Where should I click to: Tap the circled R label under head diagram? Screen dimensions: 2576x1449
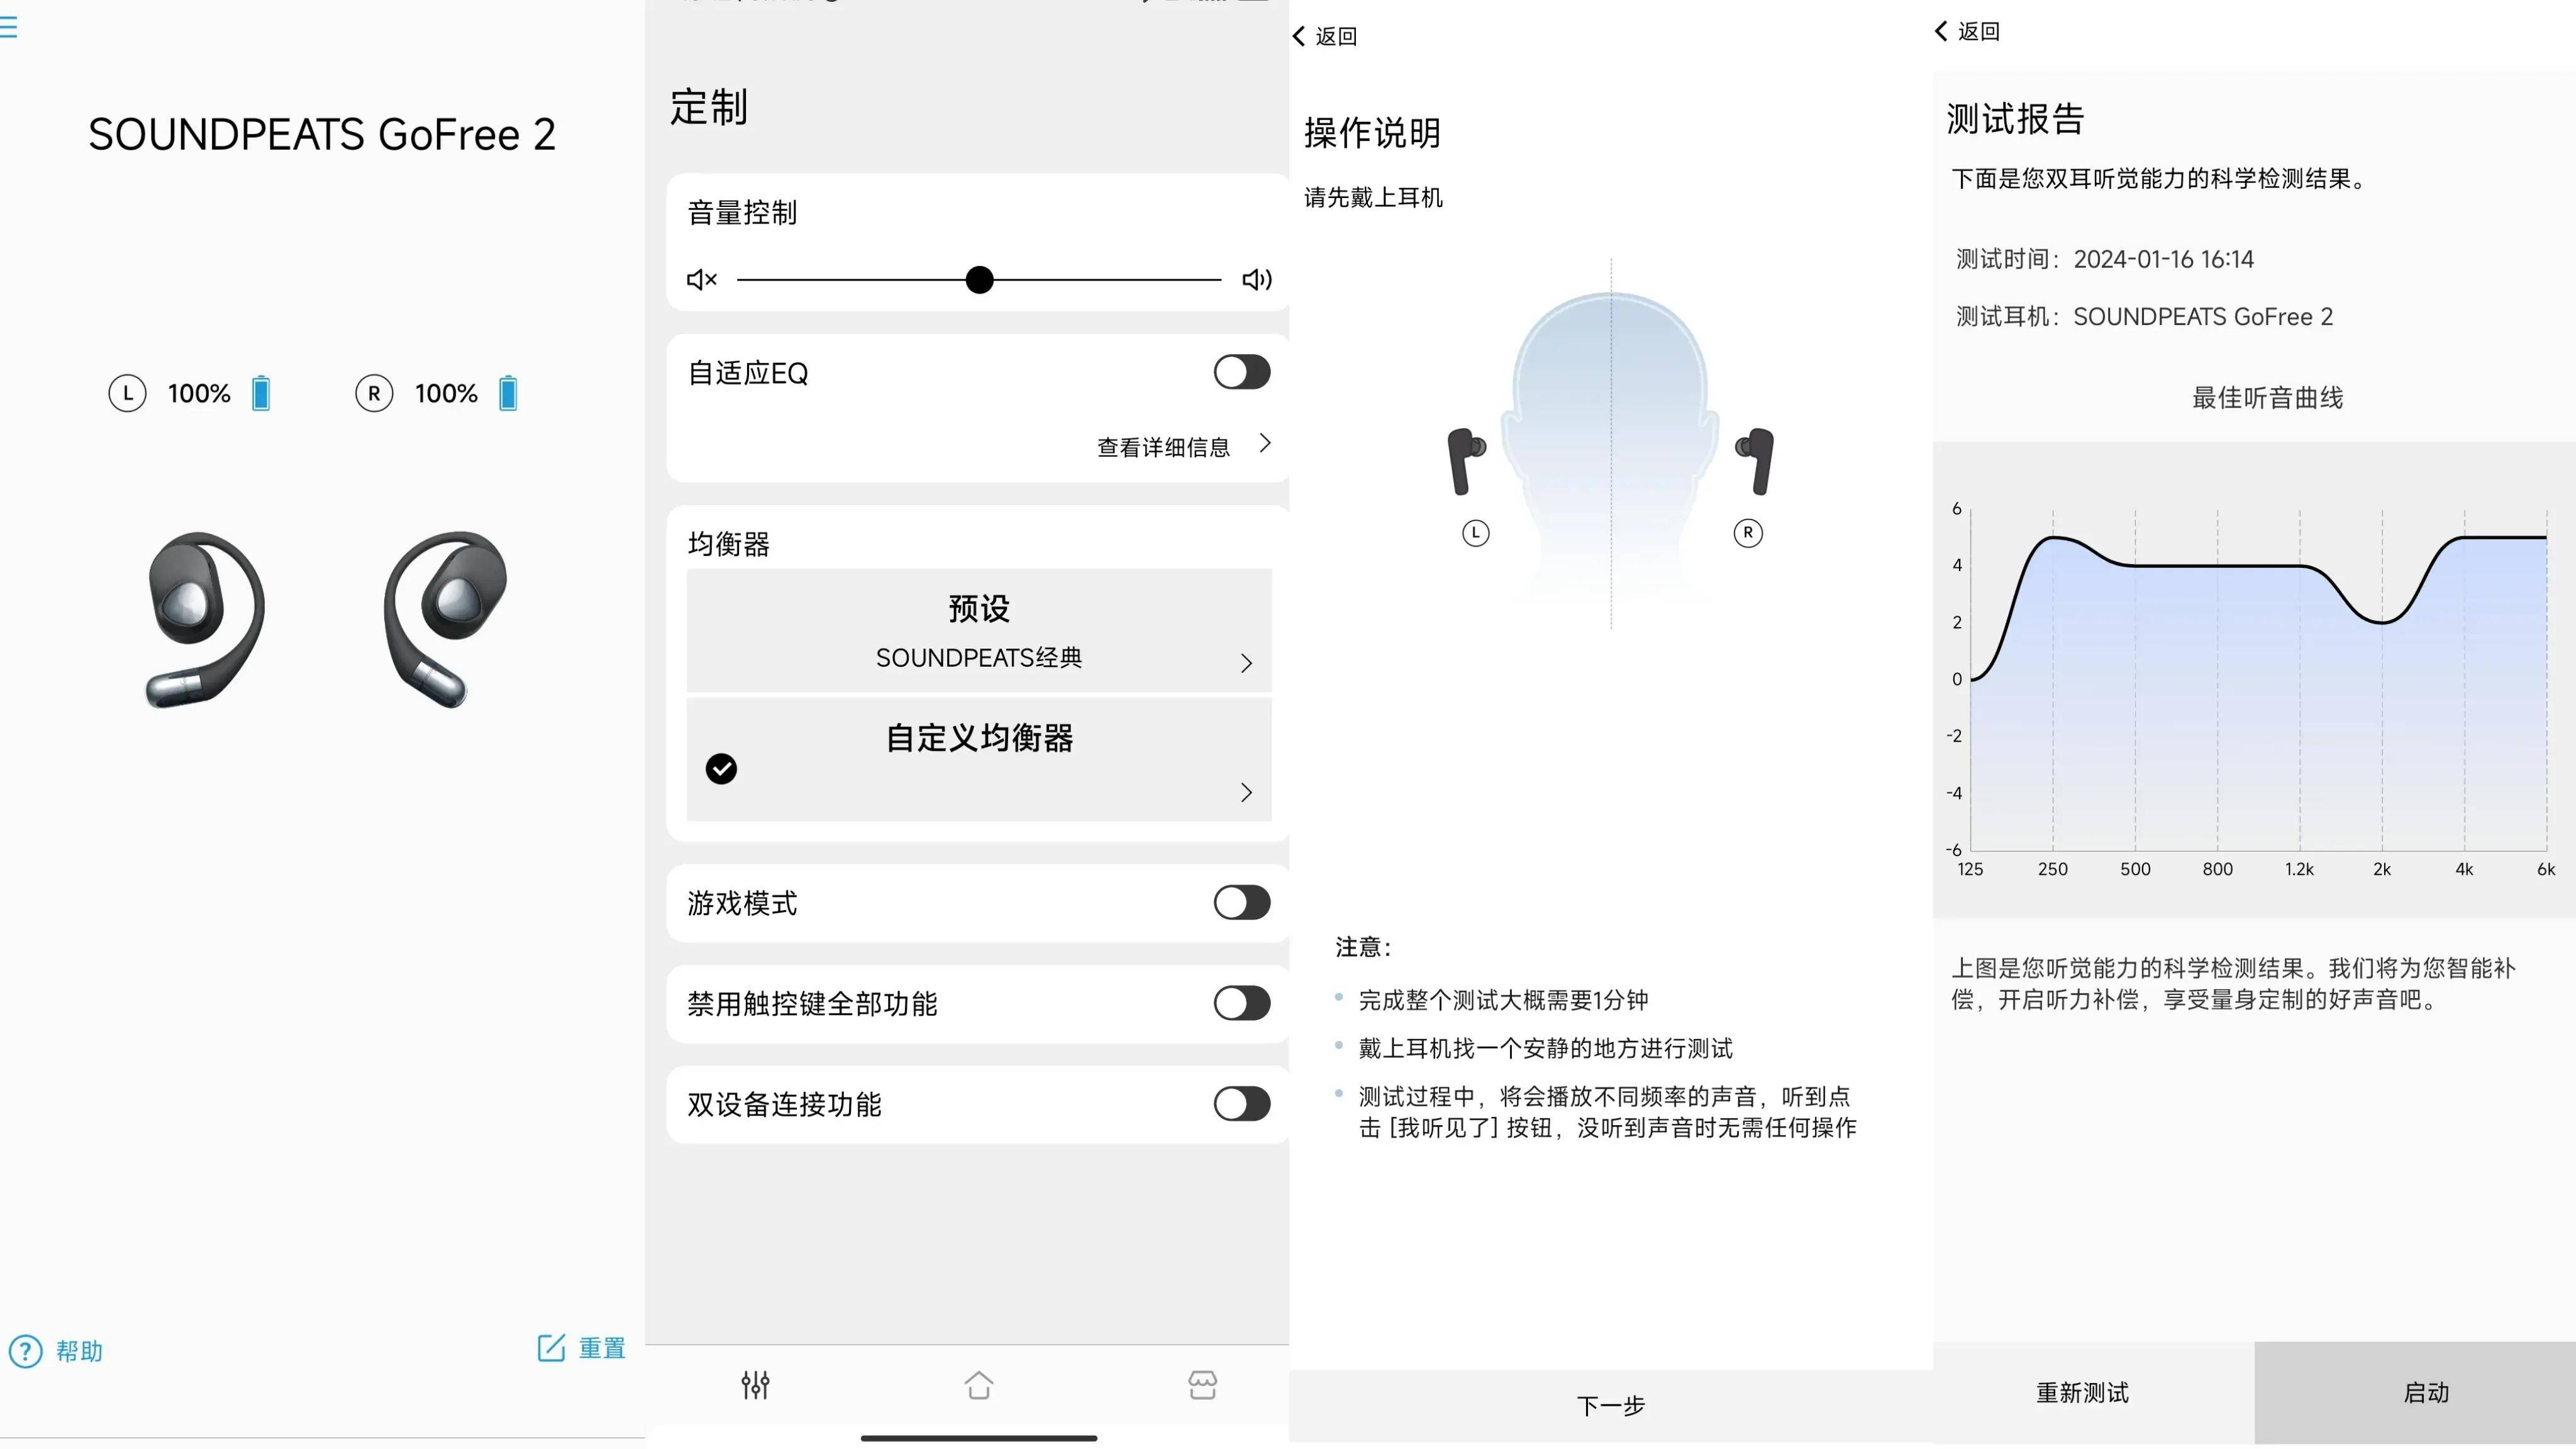click(1748, 533)
